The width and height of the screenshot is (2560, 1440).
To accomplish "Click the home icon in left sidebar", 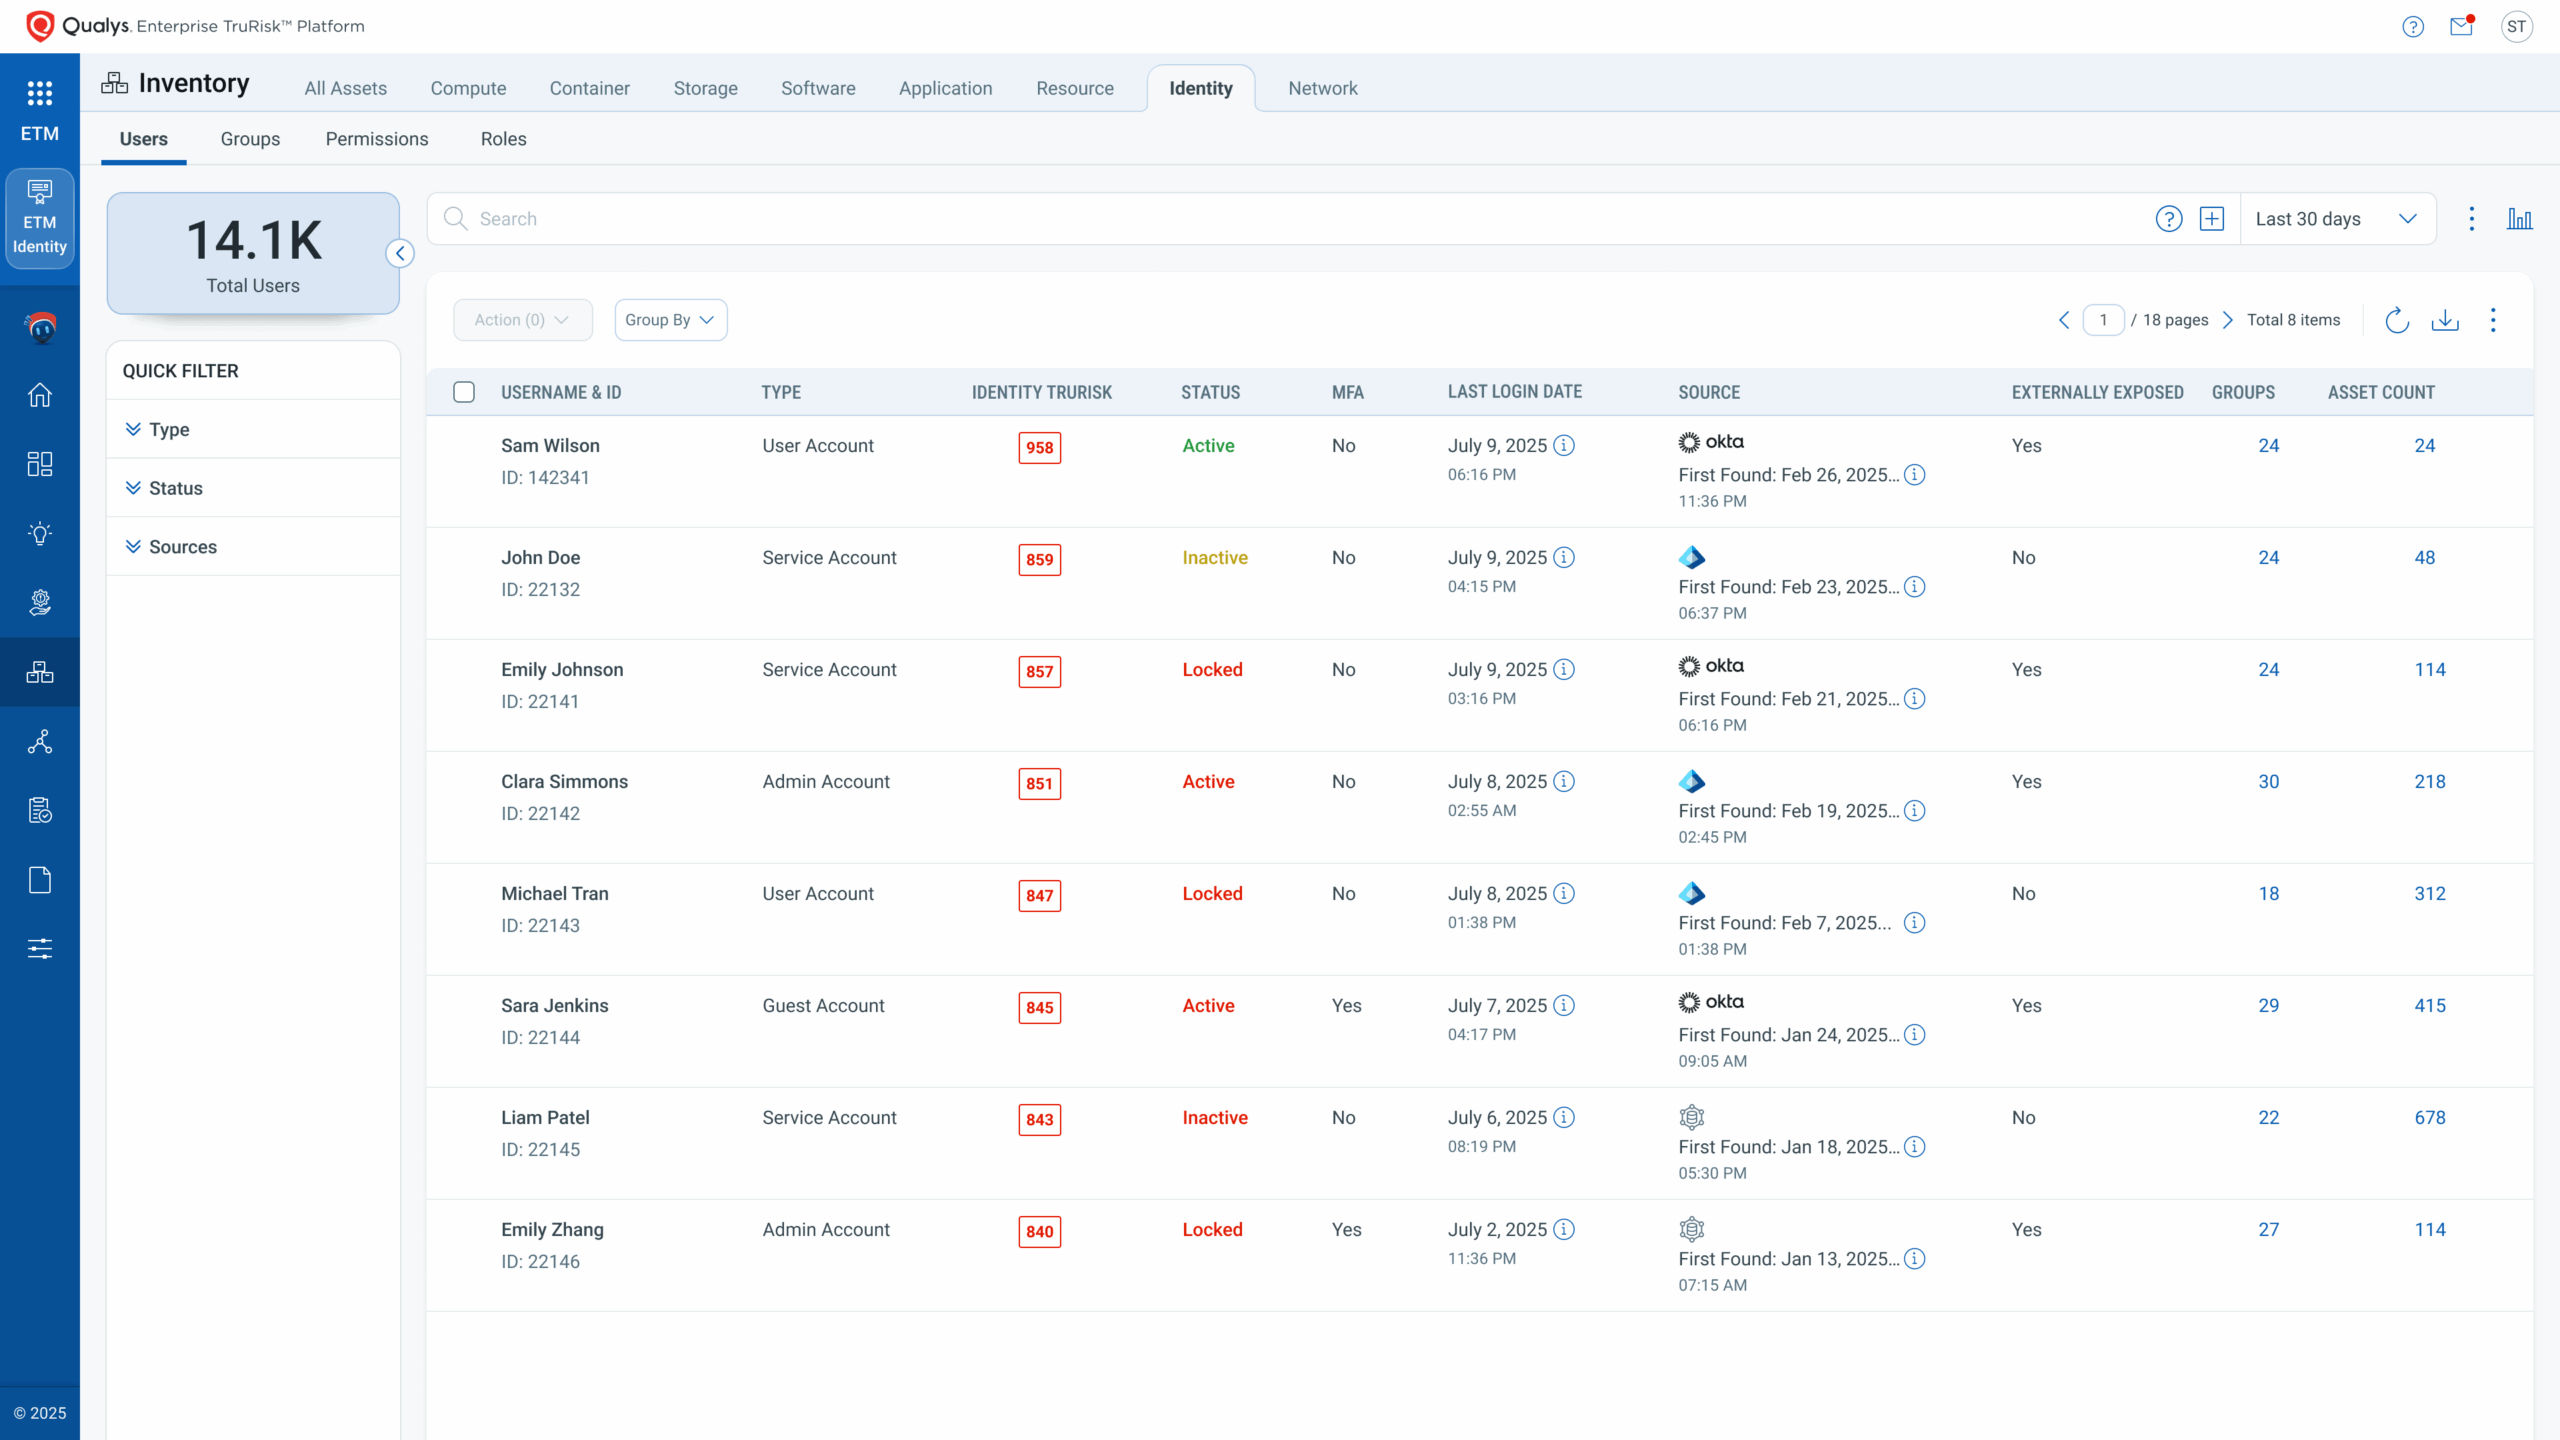I will point(40,395).
